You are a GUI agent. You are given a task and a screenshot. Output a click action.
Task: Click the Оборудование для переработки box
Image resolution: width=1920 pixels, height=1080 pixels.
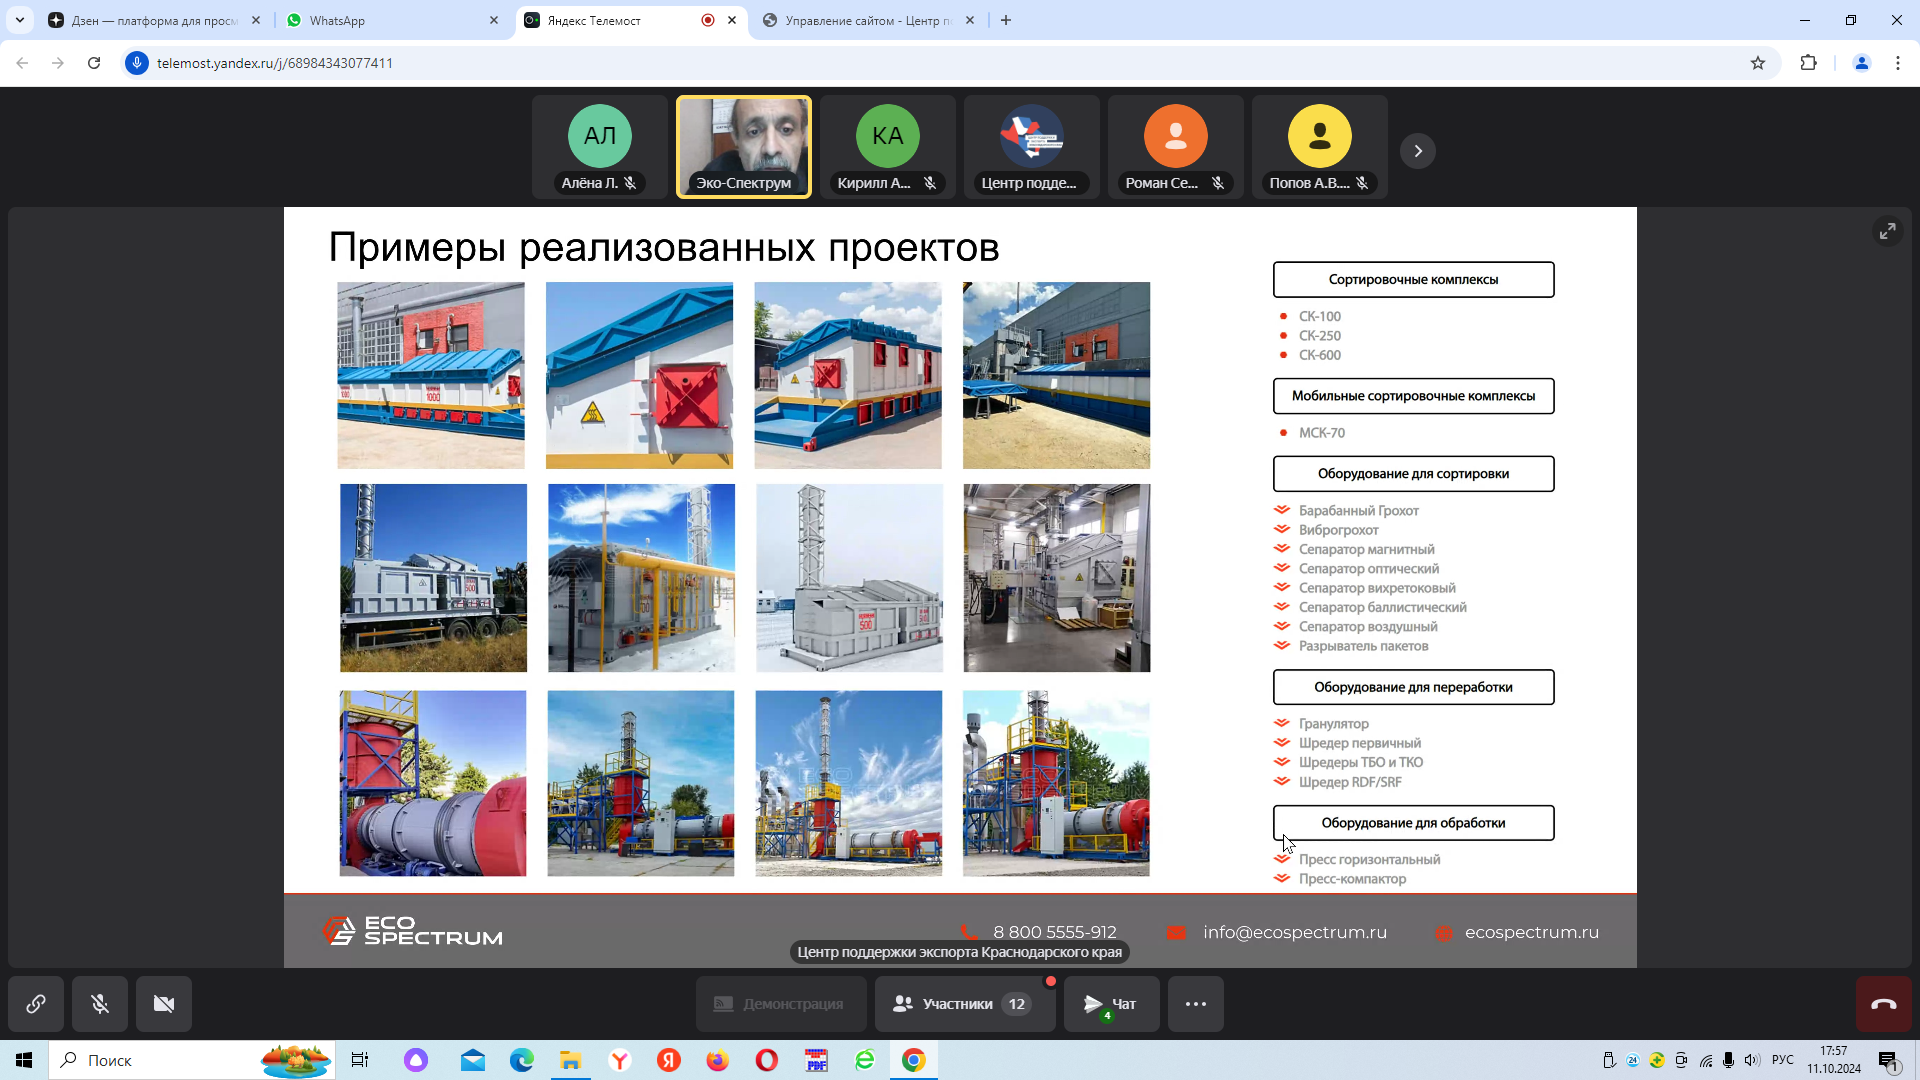1413,687
